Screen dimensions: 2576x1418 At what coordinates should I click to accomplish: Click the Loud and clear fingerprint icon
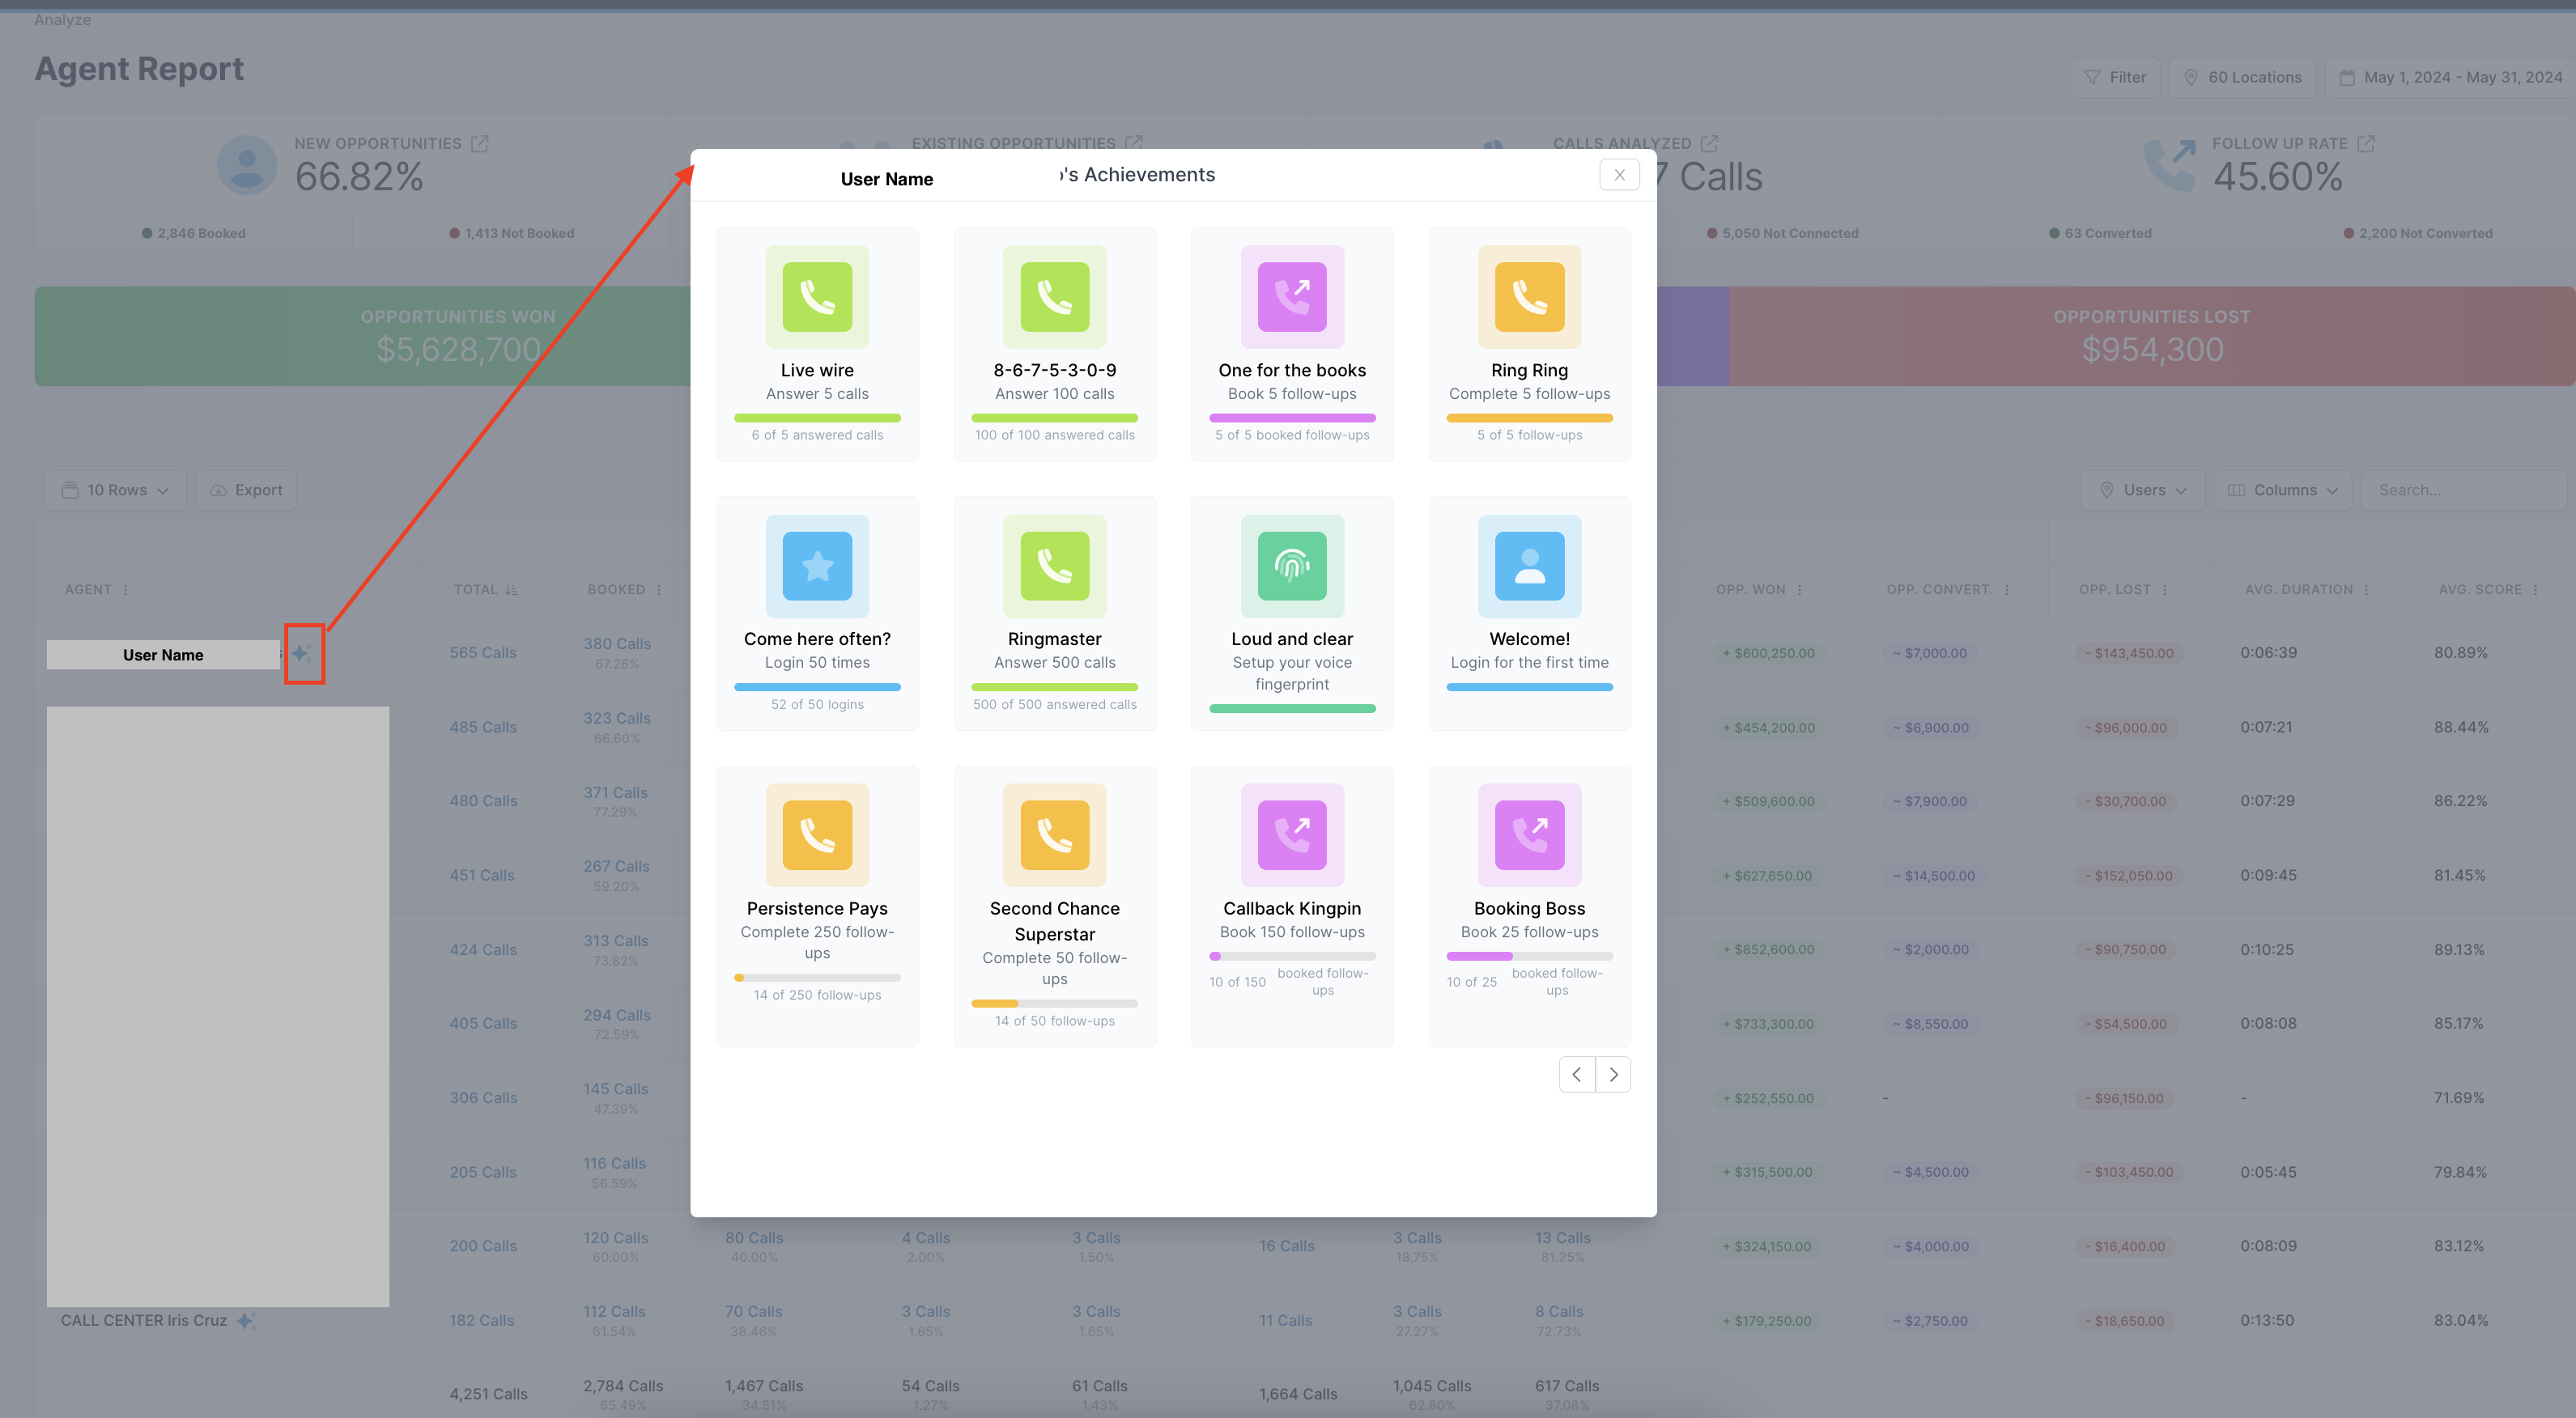click(x=1292, y=566)
